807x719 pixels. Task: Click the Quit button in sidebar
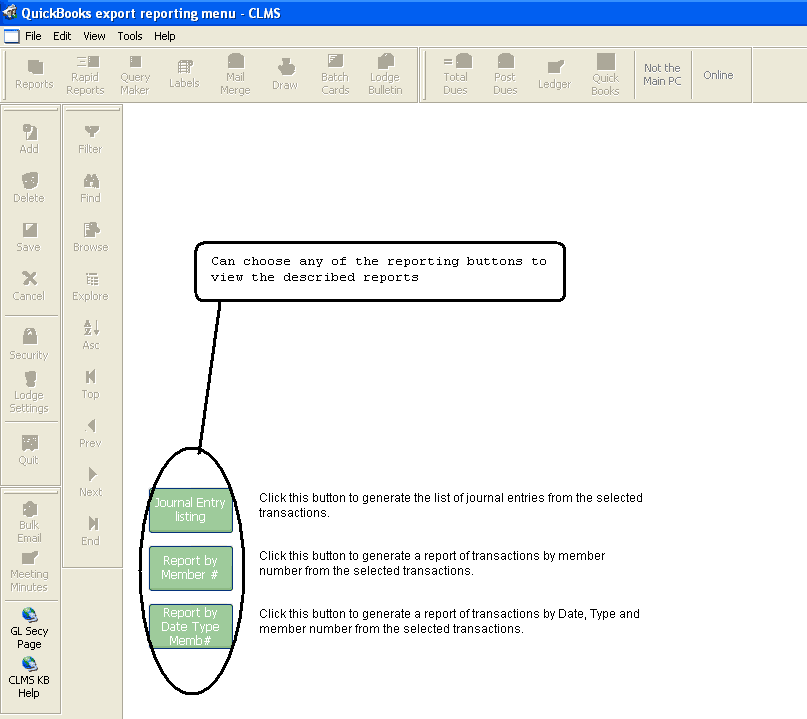click(x=29, y=450)
